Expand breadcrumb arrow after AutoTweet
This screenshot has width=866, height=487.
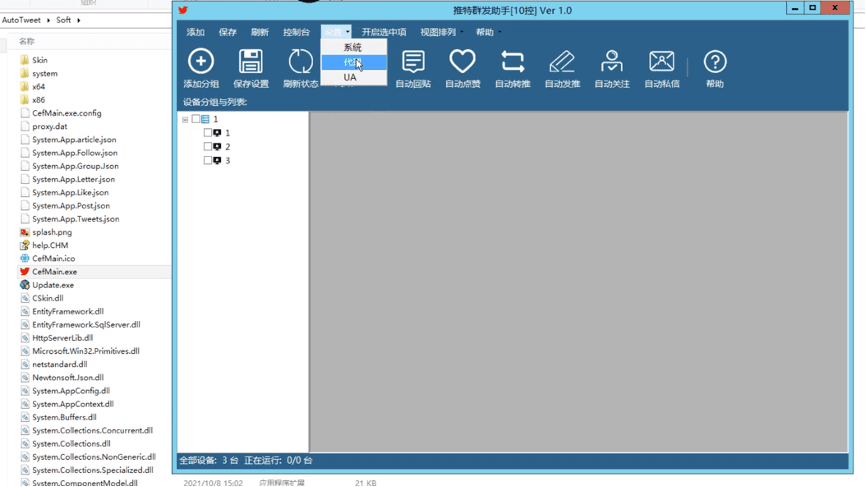48,20
